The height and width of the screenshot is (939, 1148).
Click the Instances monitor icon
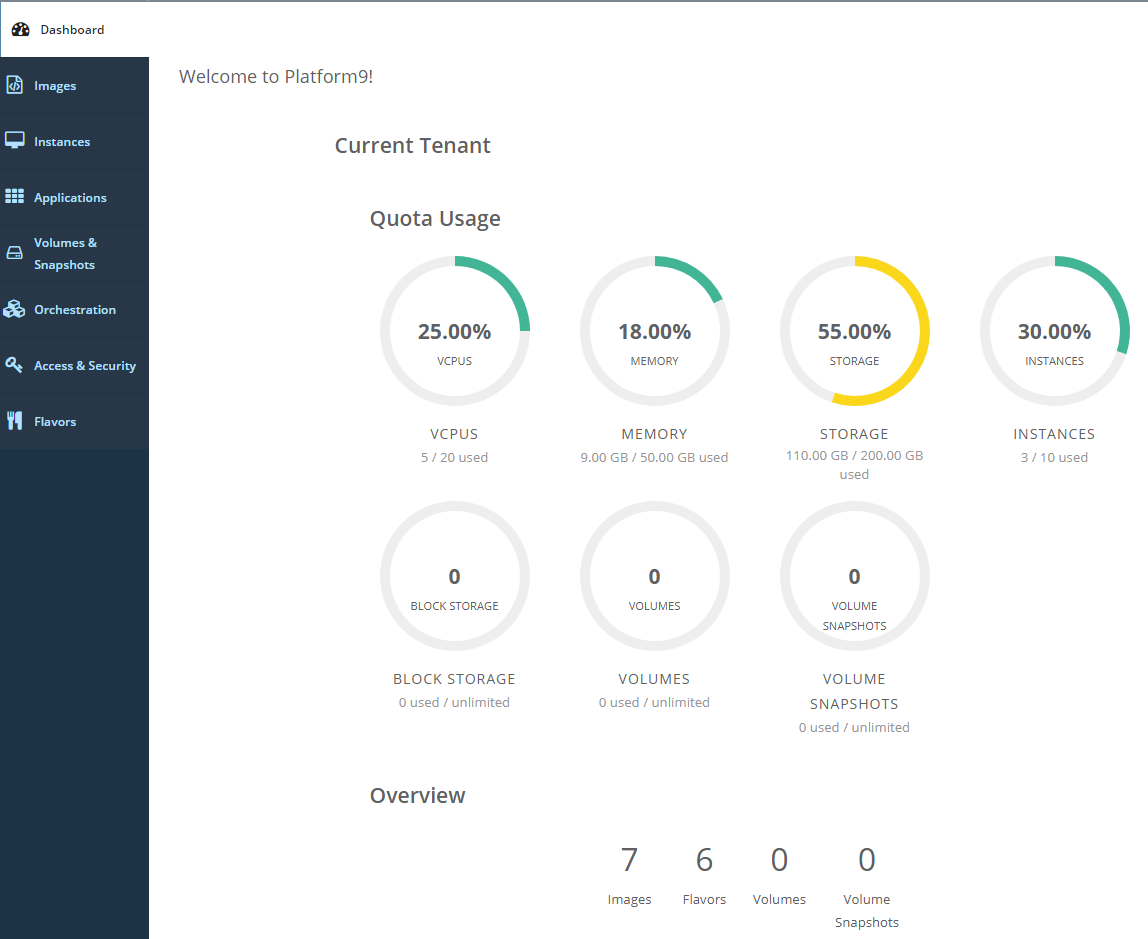pos(15,141)
